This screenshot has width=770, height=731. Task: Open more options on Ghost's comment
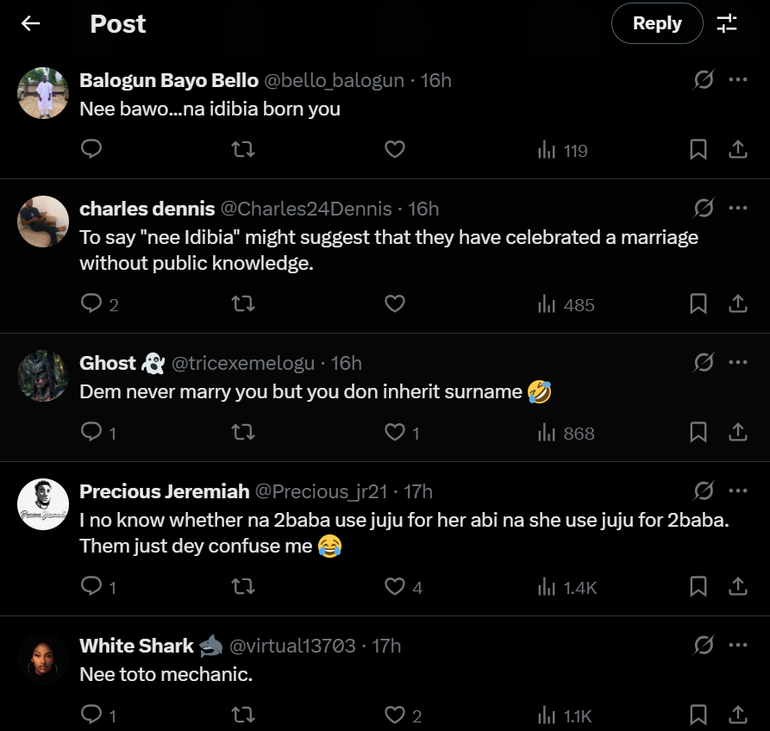coord(738,362)
